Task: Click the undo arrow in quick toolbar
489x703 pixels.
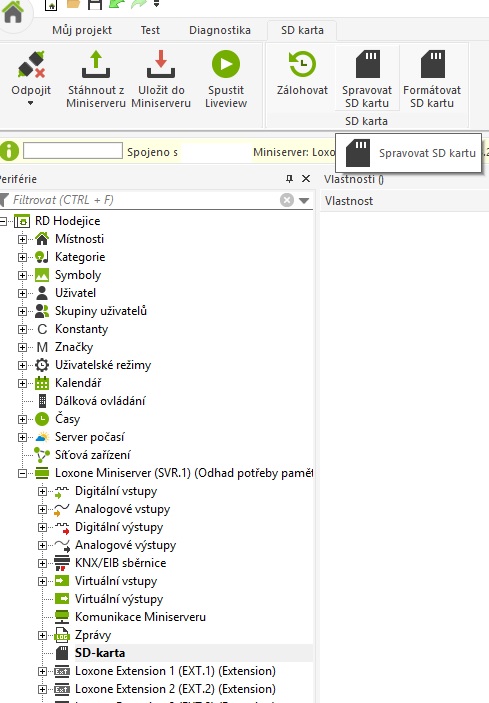Action: pos(117,4)
